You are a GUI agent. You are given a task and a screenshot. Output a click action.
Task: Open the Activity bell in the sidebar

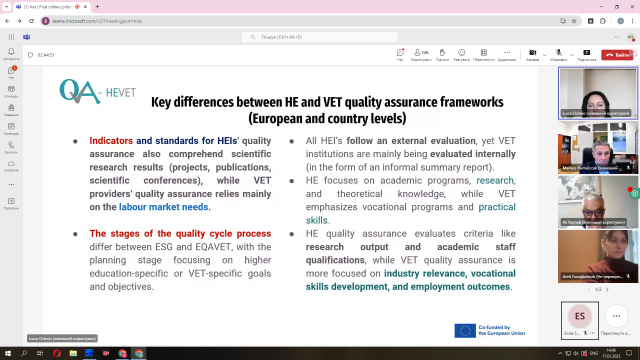tap(11, 53)
